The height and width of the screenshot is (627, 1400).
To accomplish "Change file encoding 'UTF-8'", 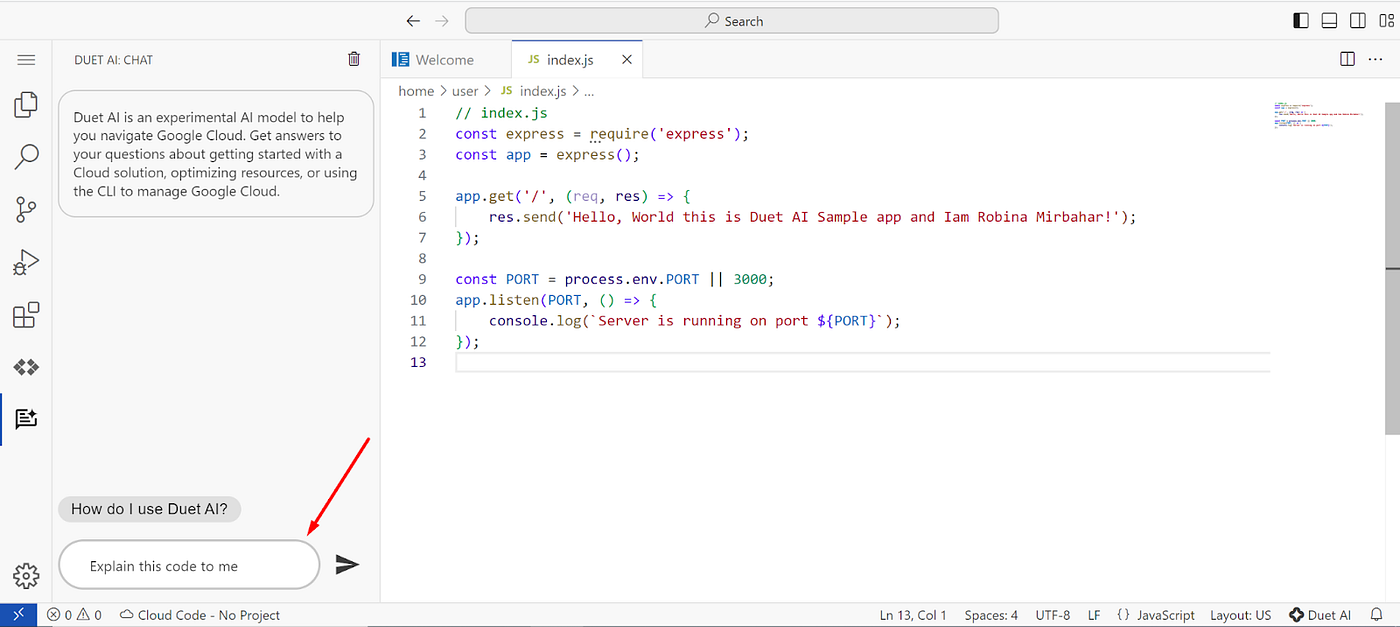I will pos(1053,615).
